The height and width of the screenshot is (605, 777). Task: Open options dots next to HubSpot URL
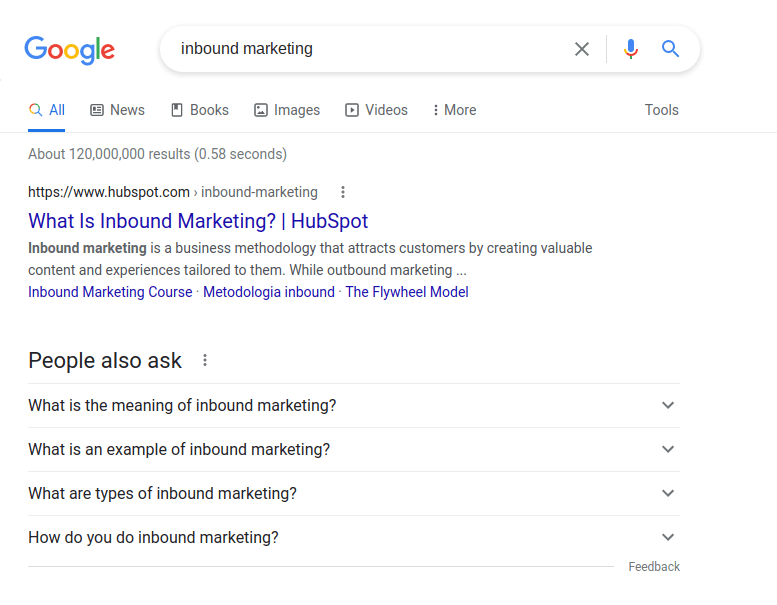point(343,192)
